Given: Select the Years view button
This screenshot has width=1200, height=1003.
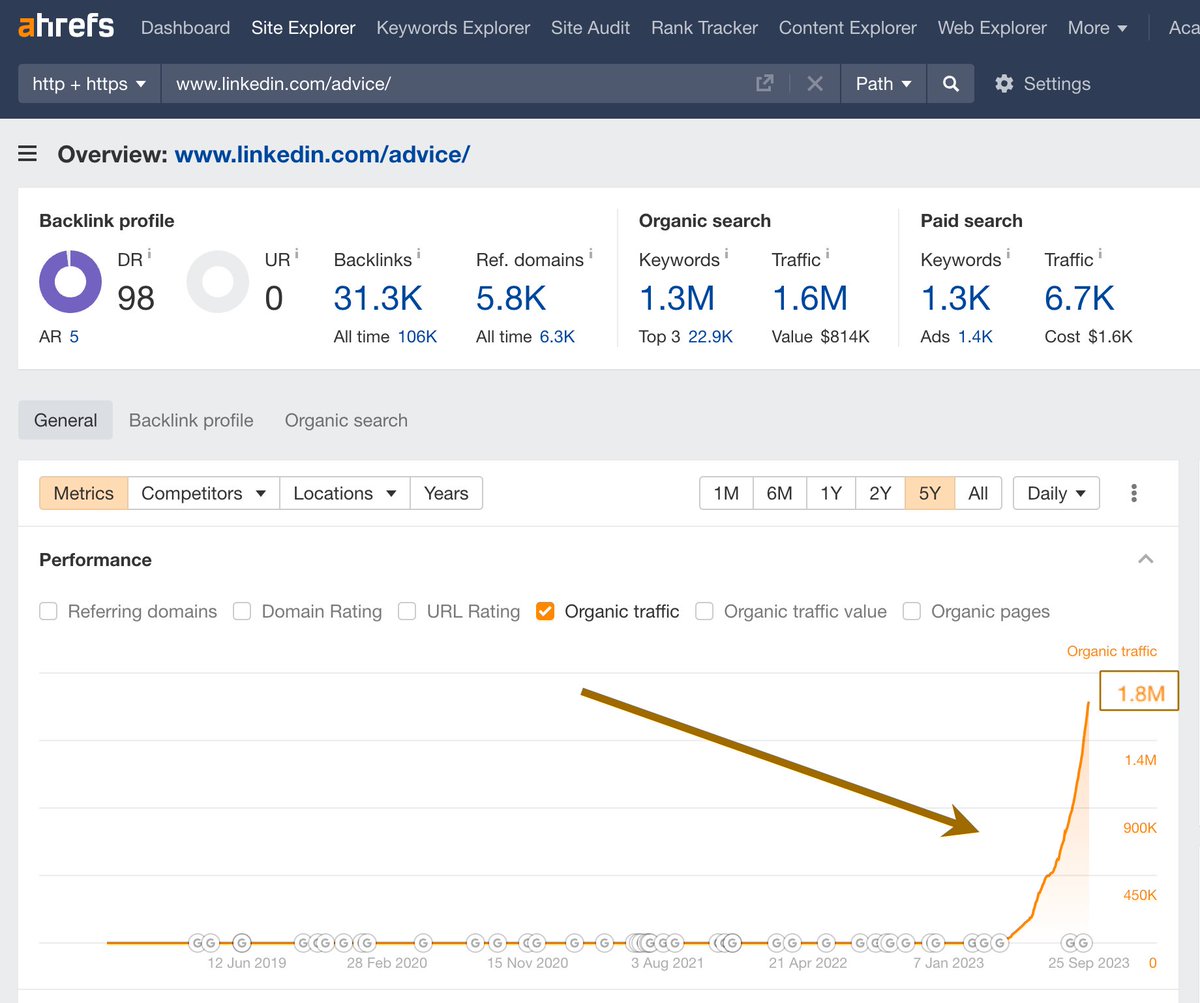Looking at the screenshot, I should tap(446, 493).
